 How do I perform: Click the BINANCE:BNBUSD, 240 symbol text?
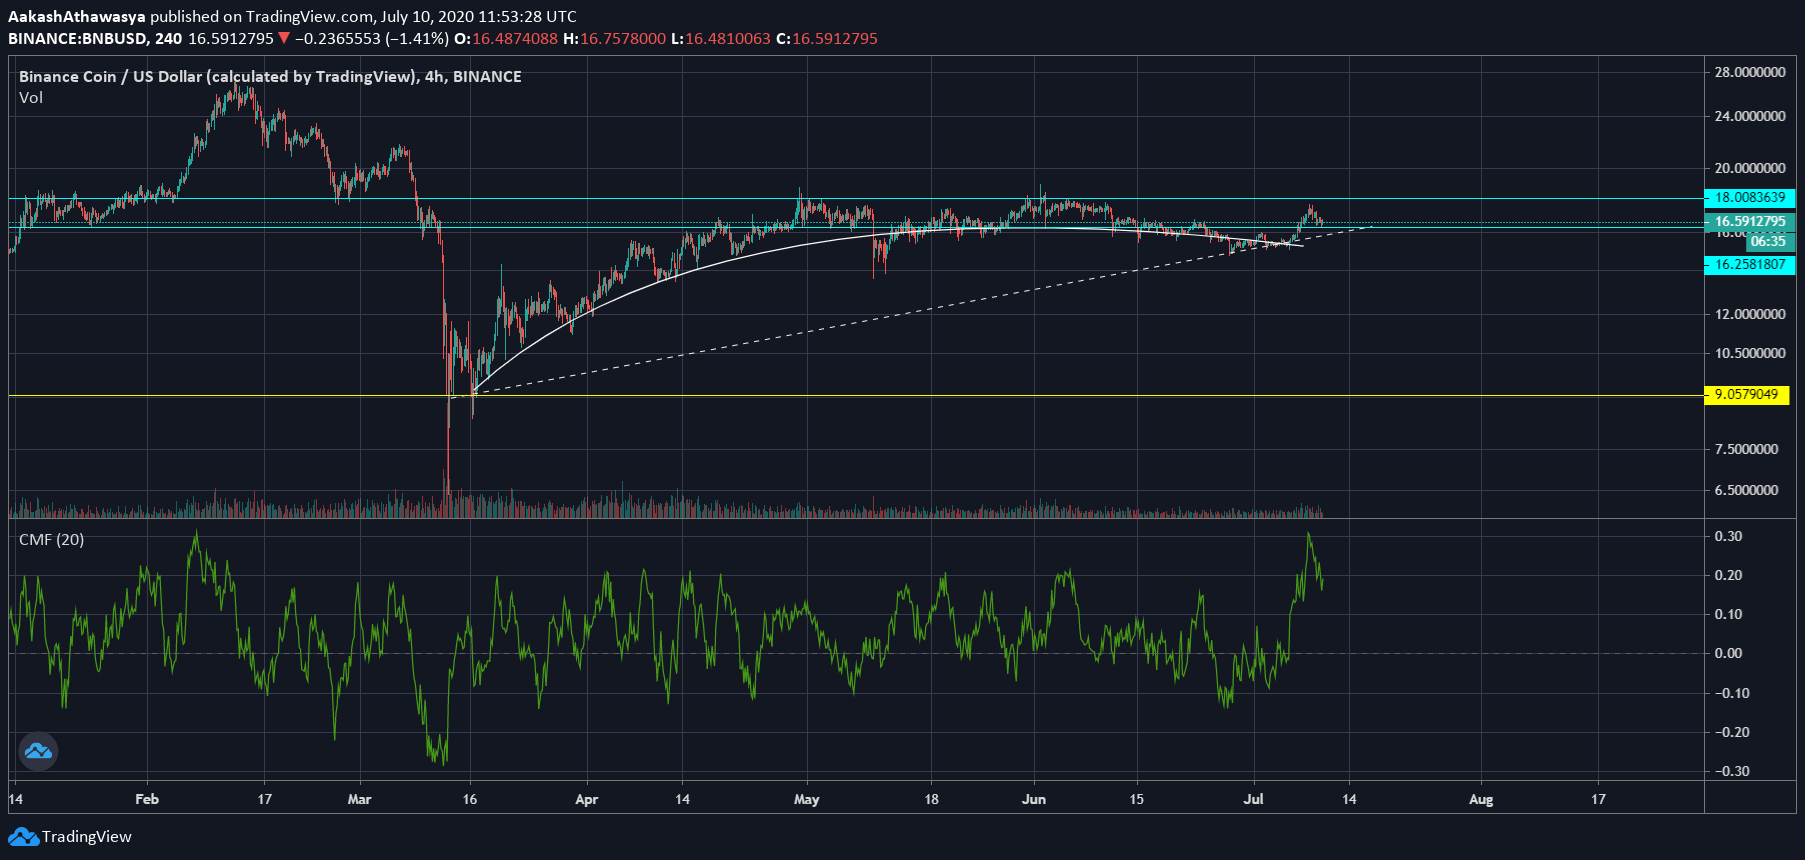click(95, 39)
